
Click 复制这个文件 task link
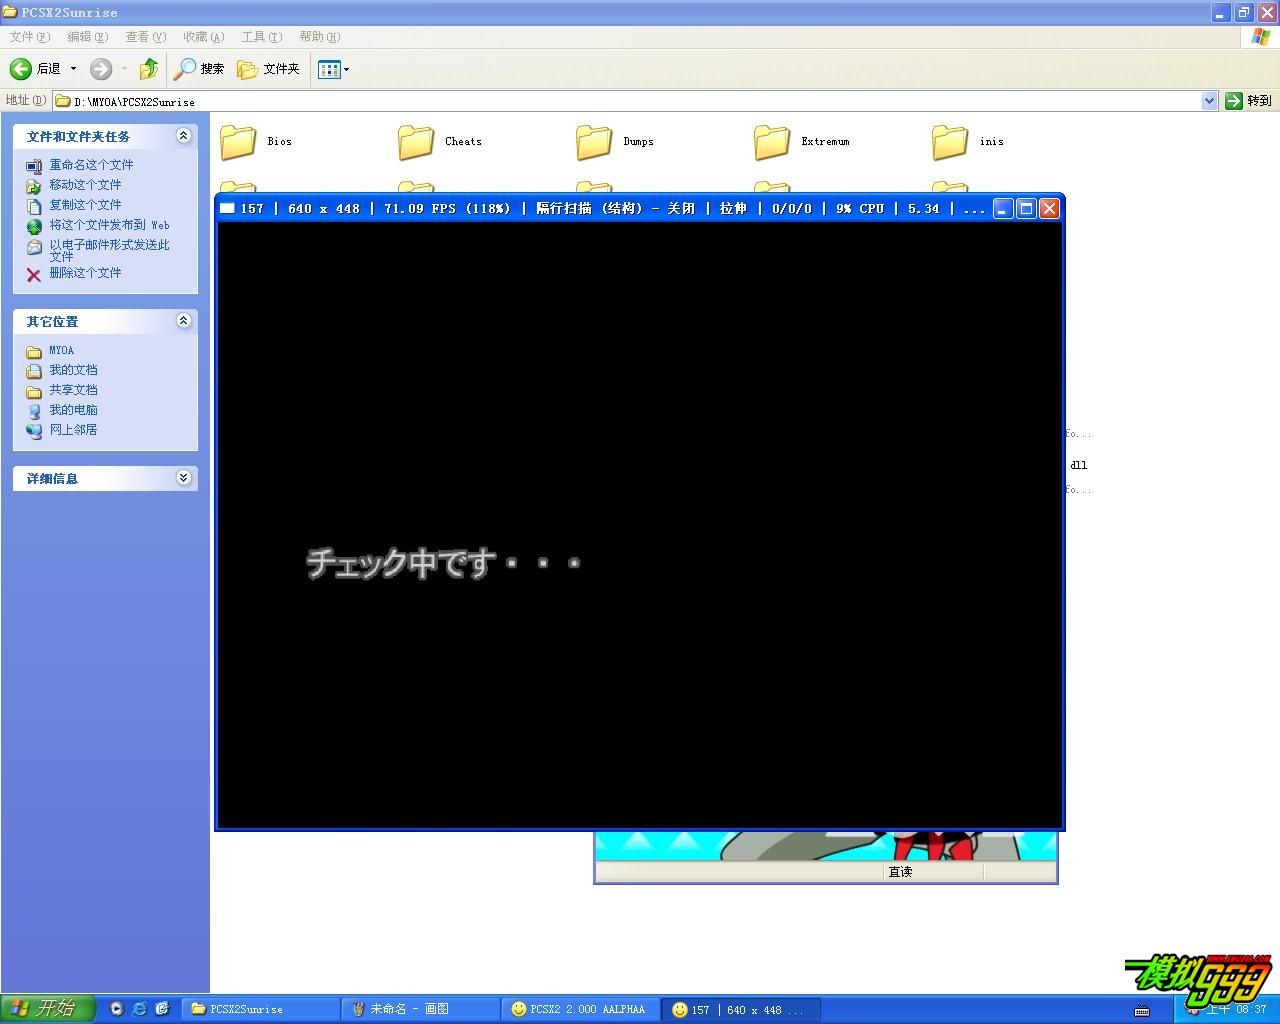[x=85, y=205]
